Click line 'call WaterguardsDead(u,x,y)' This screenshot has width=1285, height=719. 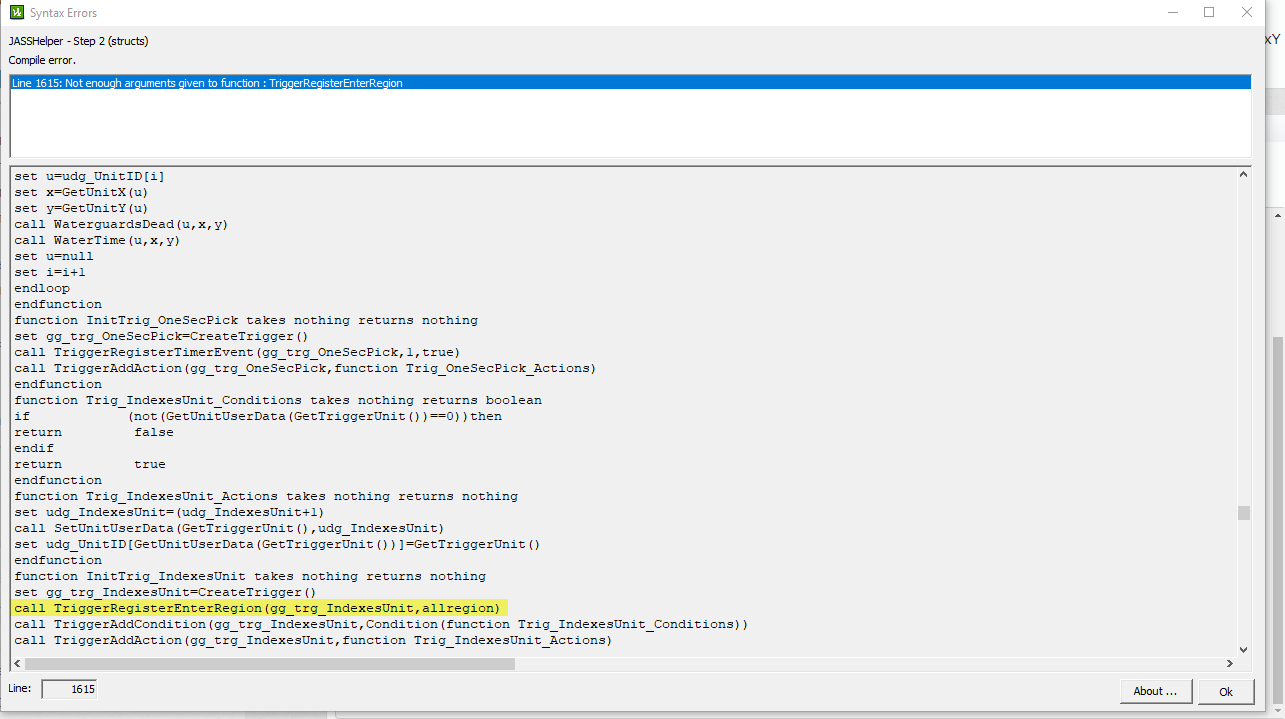click(120, 224)
